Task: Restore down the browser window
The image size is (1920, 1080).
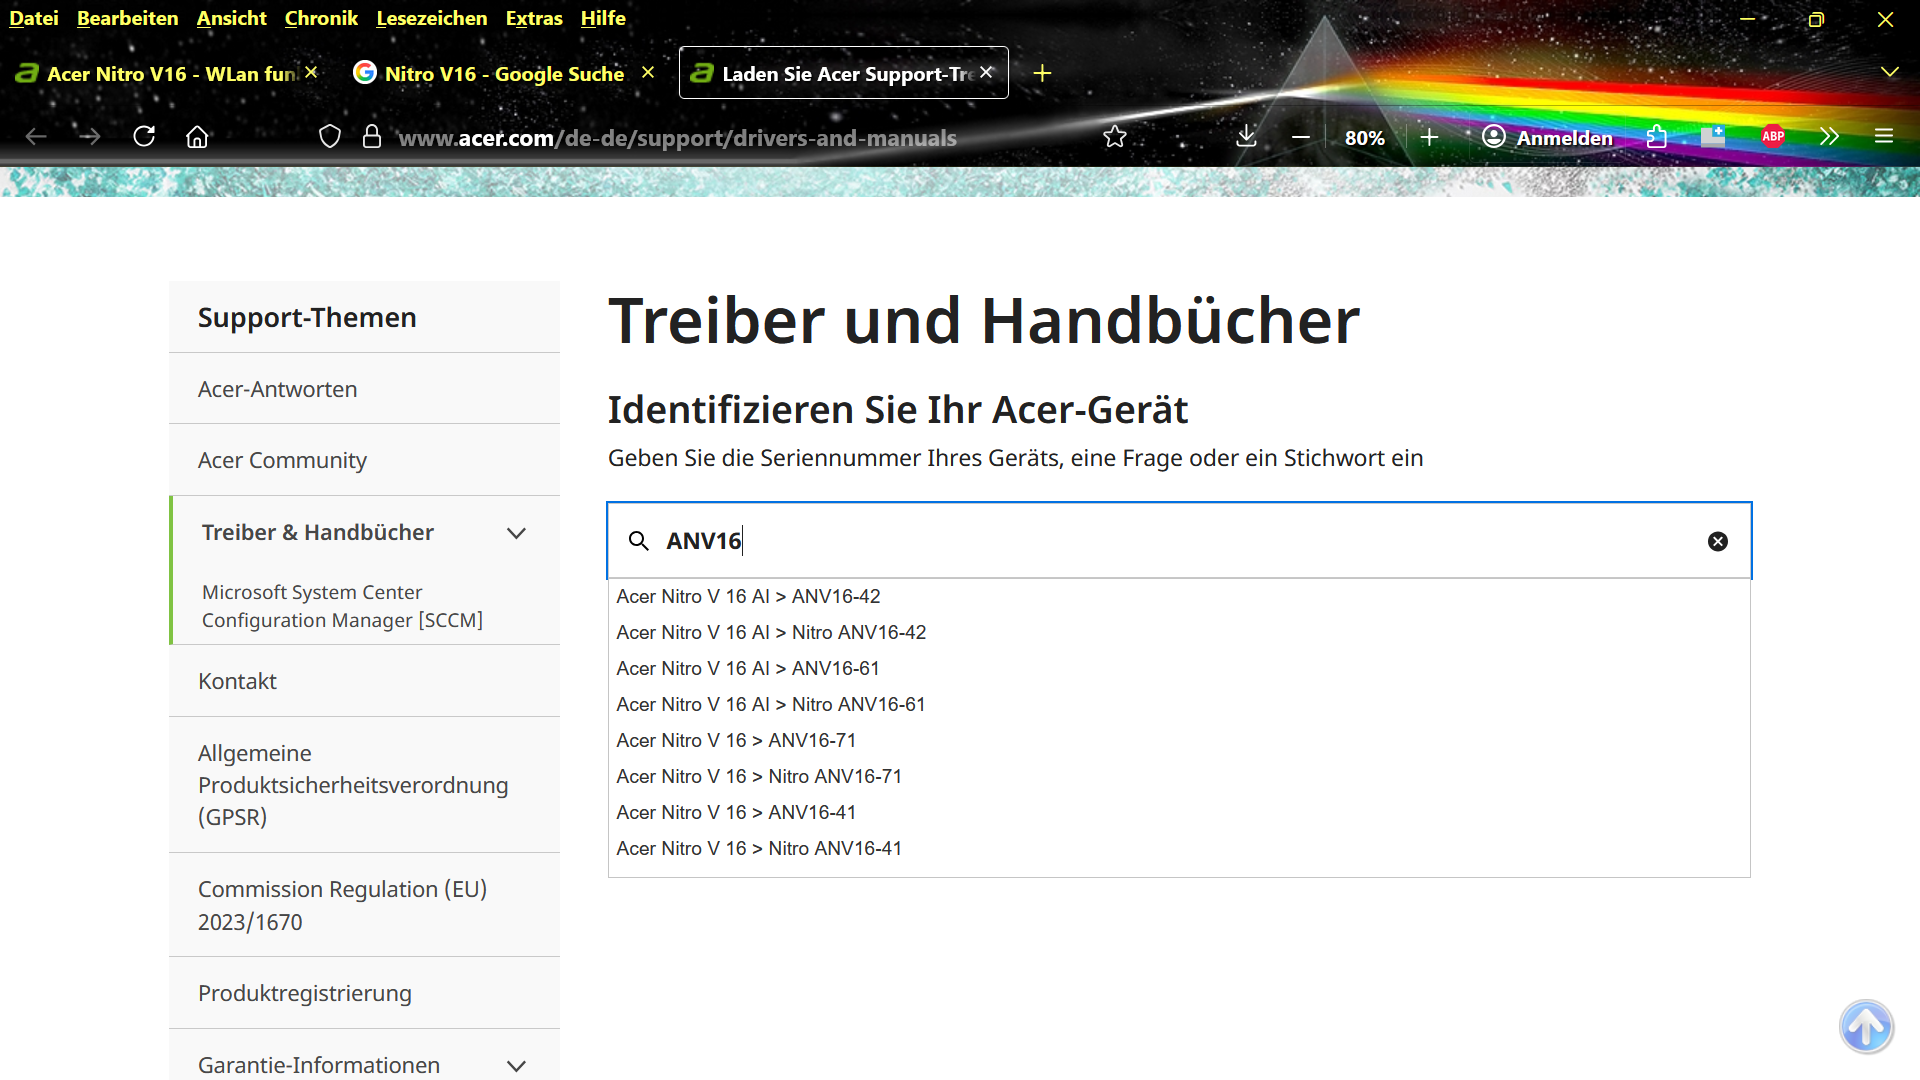Action: click(1816, 19)
